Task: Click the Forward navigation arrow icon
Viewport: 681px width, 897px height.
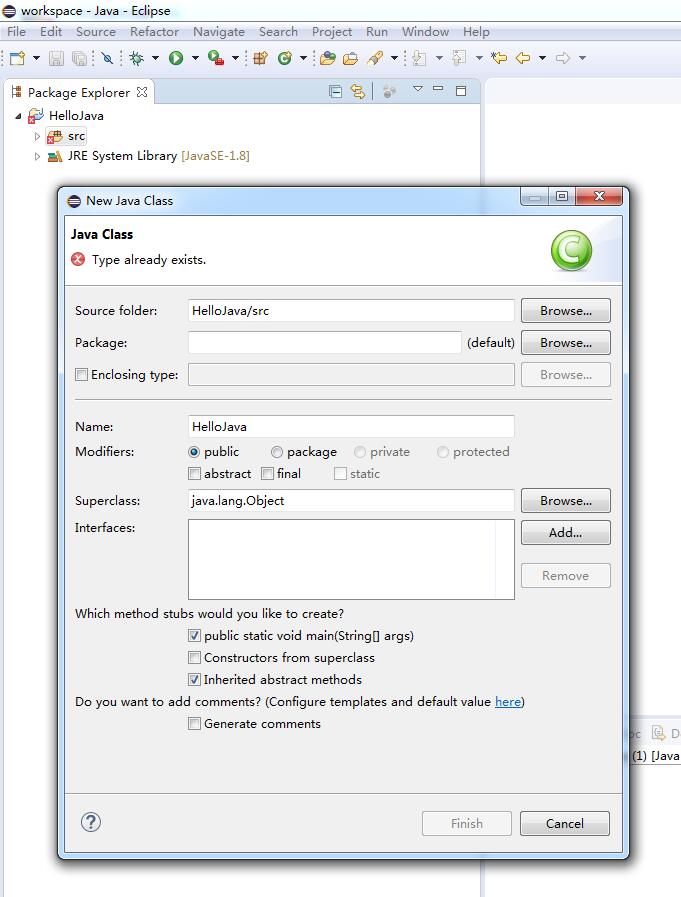Action: click(x=563, y=58)
